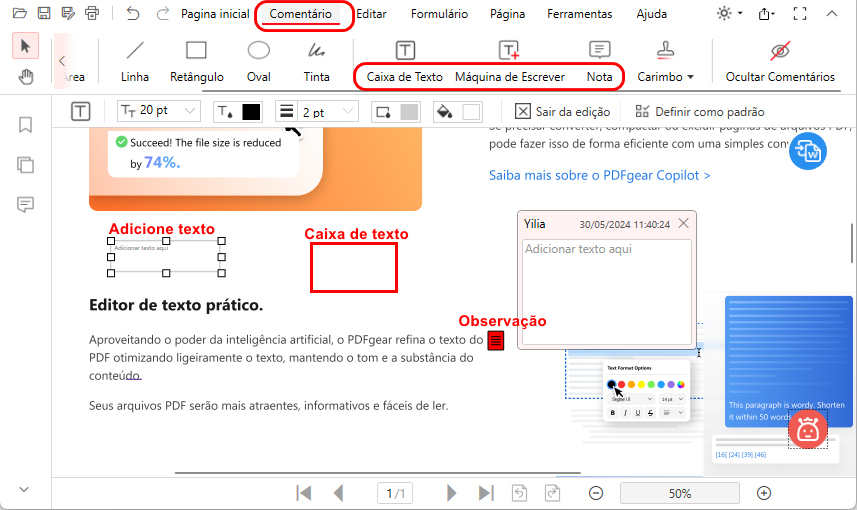Click the Print icon
The image size is (857, 510).
point(92,13)
